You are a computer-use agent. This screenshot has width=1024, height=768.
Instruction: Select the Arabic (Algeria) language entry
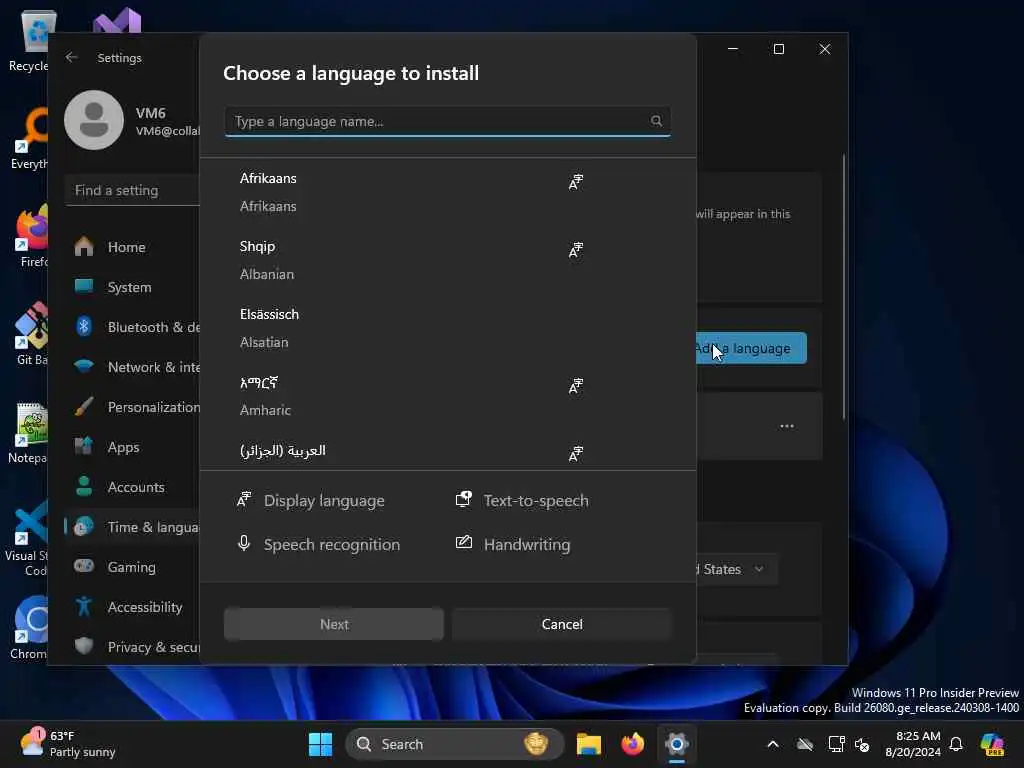coord(448,452)
